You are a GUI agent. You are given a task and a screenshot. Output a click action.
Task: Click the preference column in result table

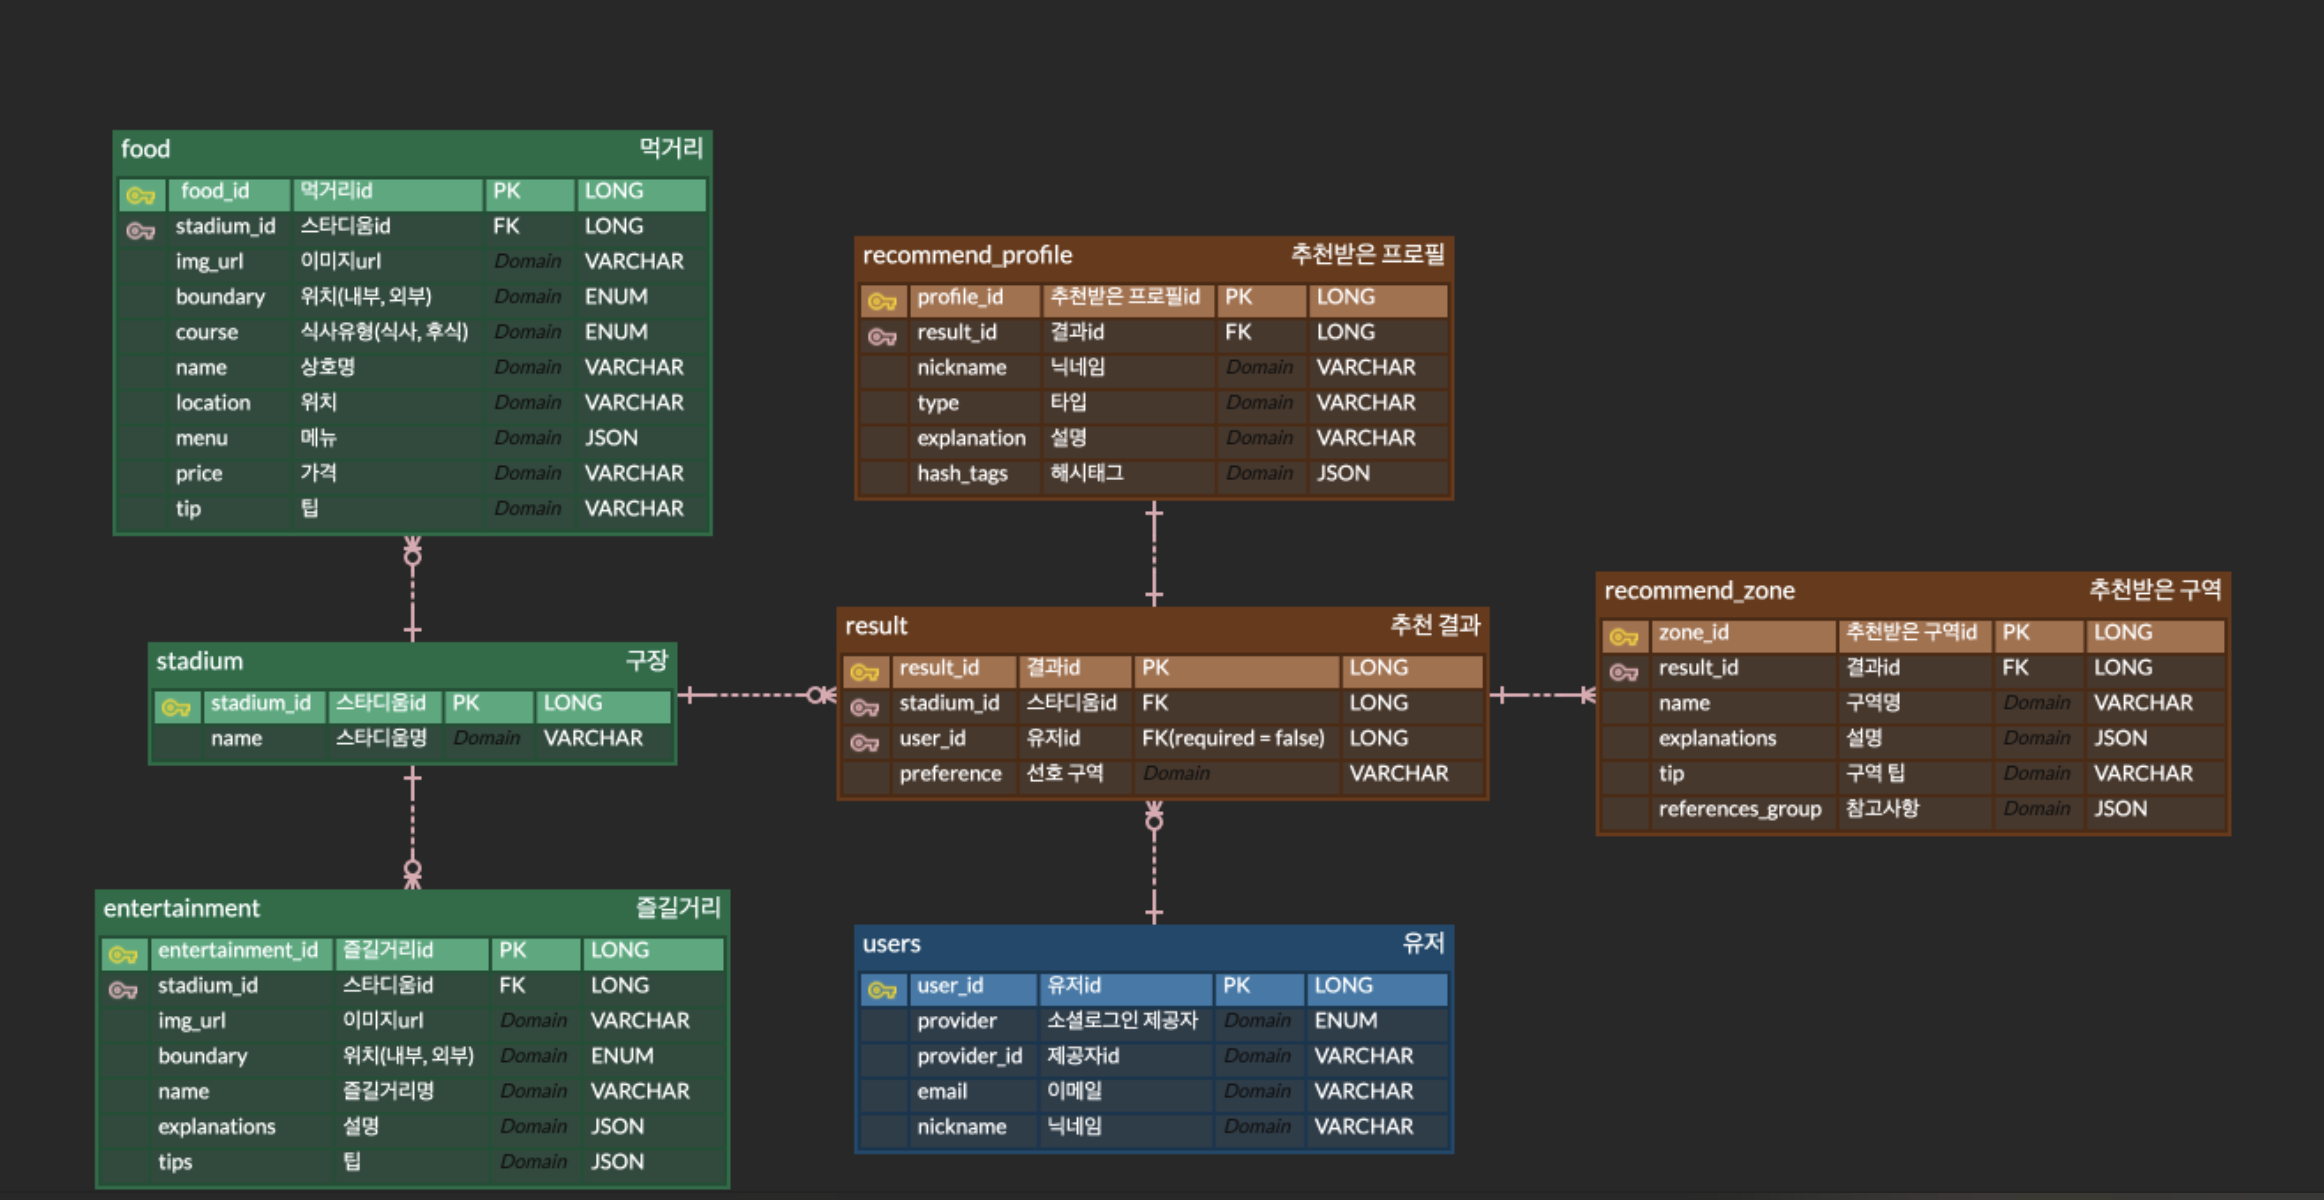coord(950,774)
